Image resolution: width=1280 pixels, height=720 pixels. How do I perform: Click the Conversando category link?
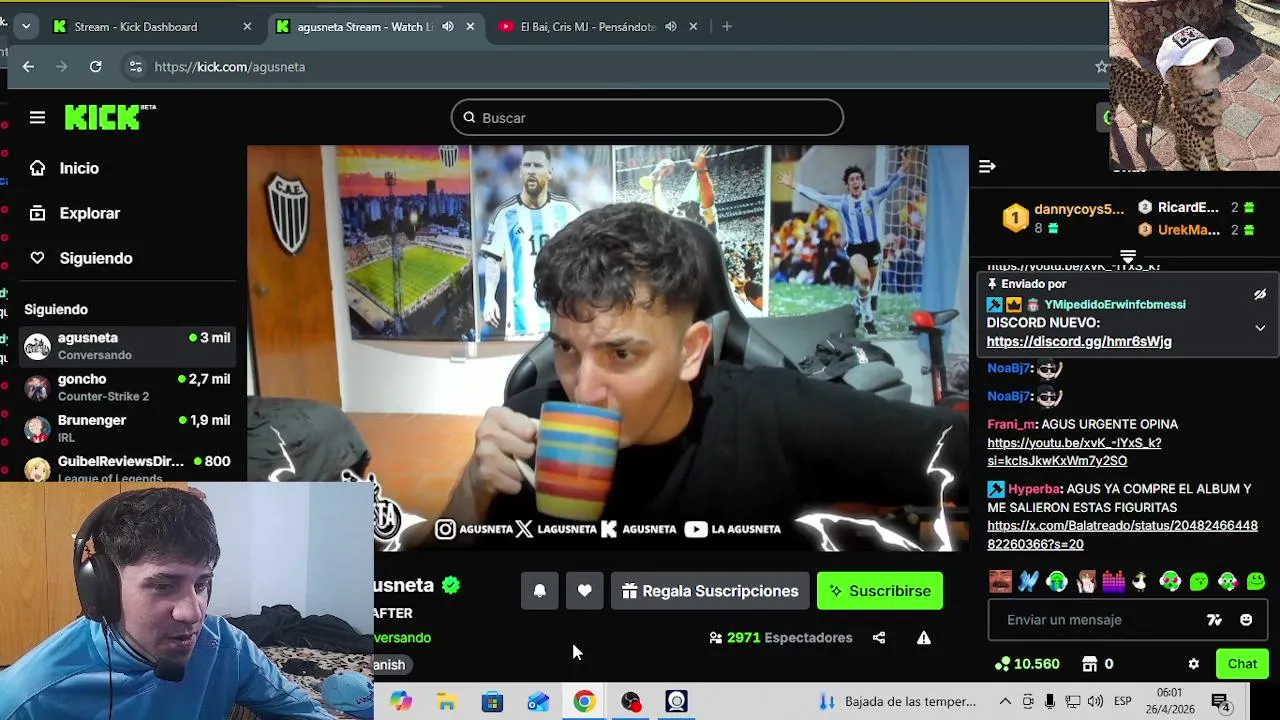point(402,638)
